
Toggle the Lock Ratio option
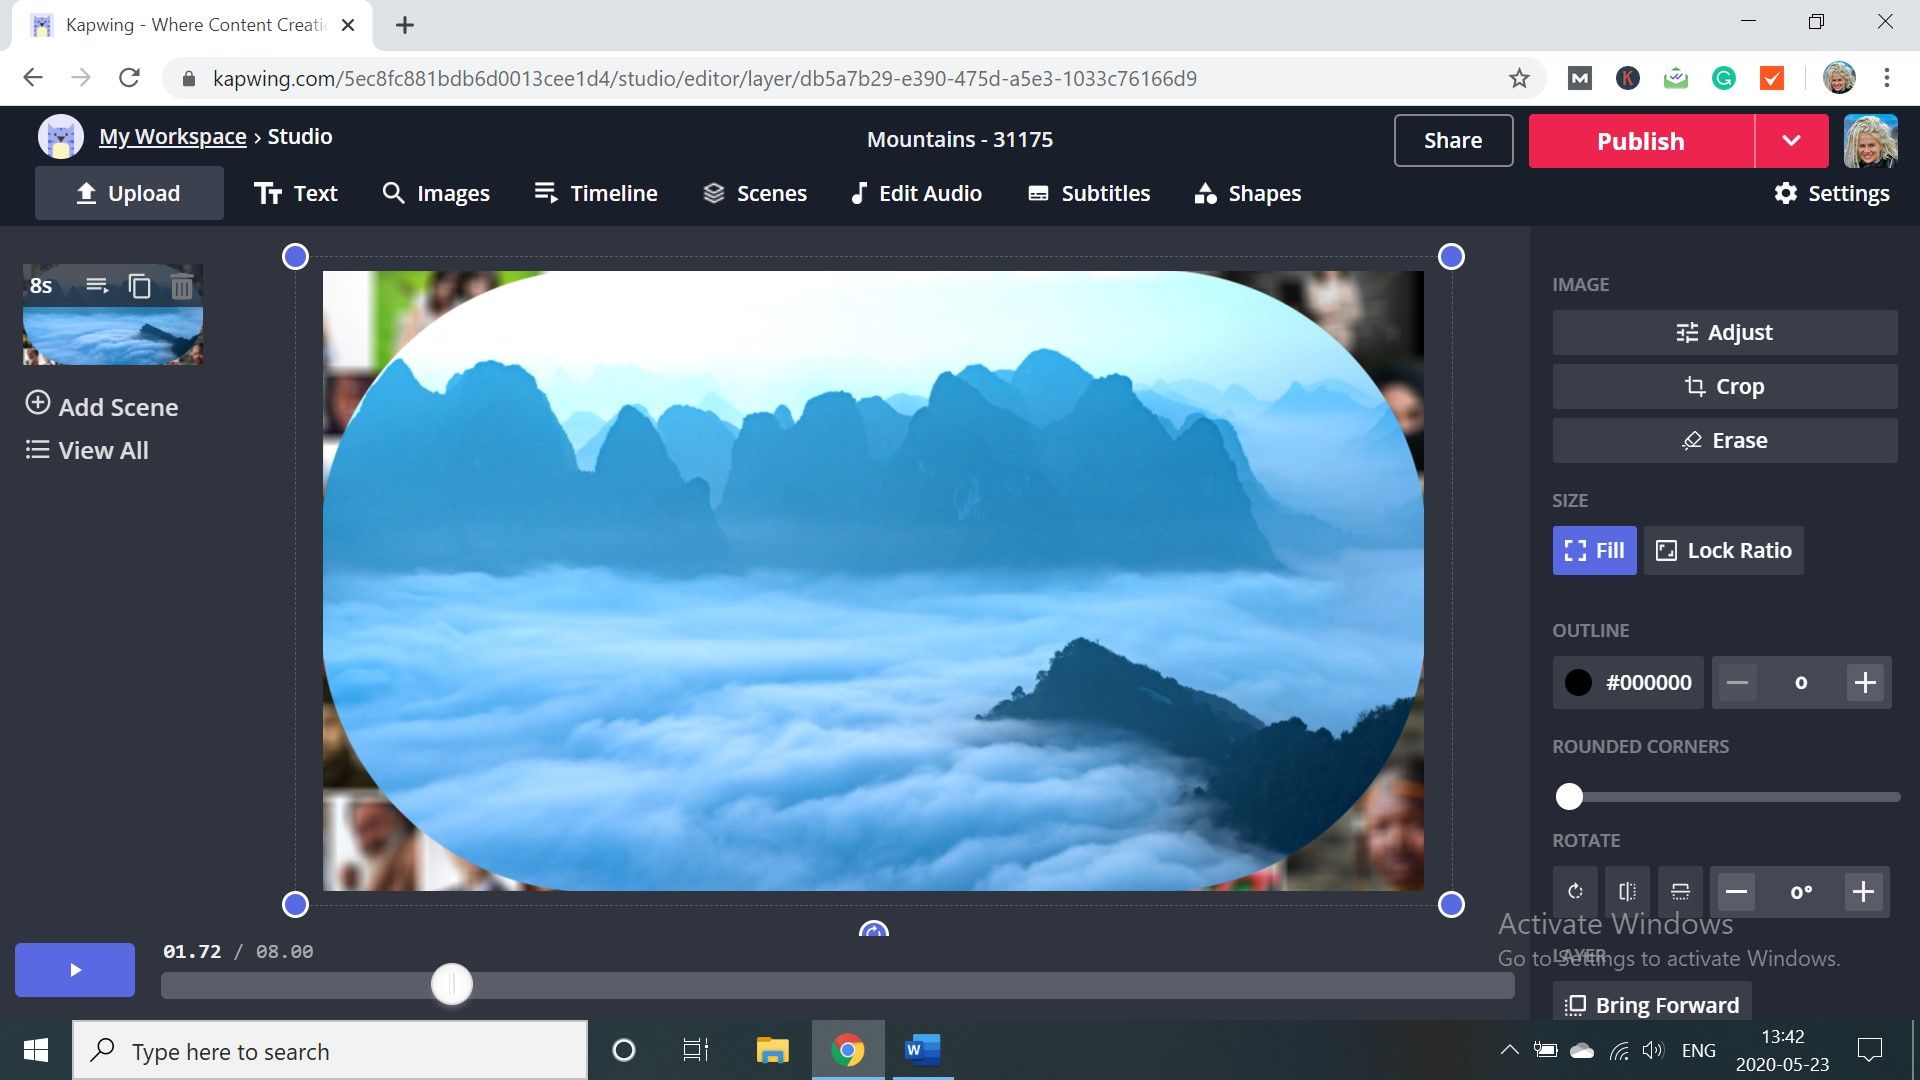tap(1723, 550)
